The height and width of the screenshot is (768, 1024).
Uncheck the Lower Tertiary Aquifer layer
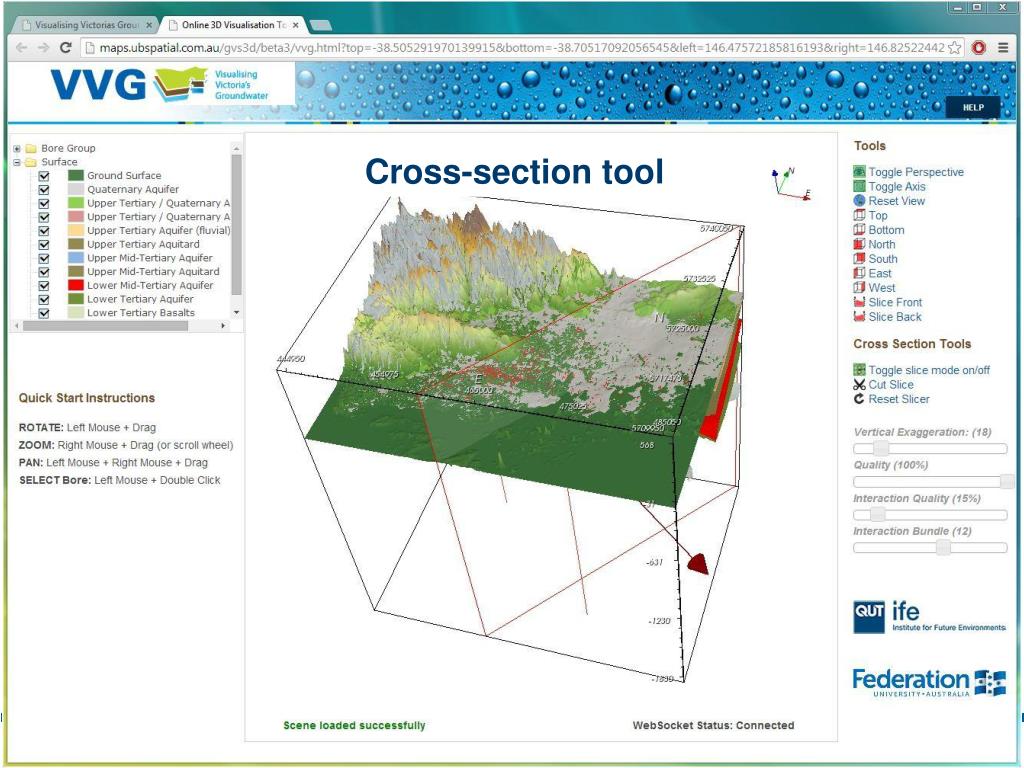[x=44, y=299]
